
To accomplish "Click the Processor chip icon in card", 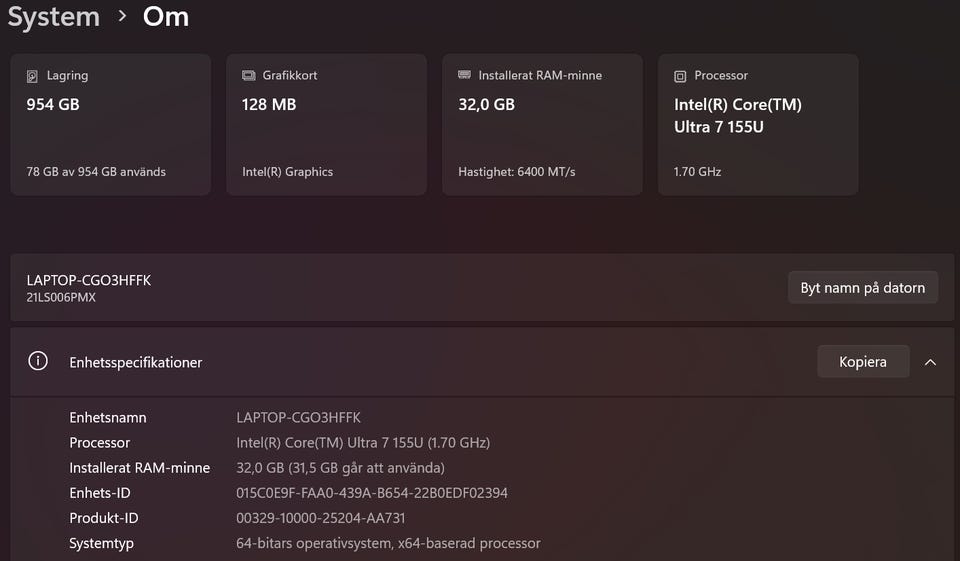I will pos(681,76).
